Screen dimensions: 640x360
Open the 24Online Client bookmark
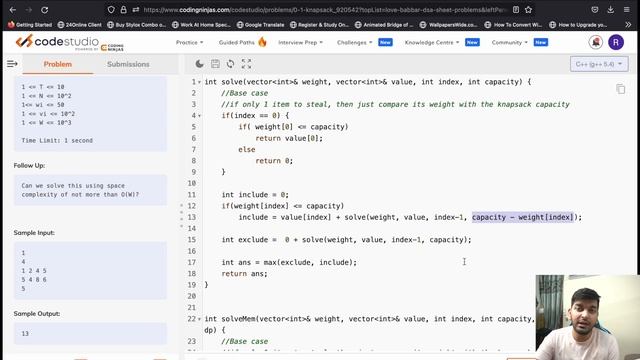[x=80, y=25]
